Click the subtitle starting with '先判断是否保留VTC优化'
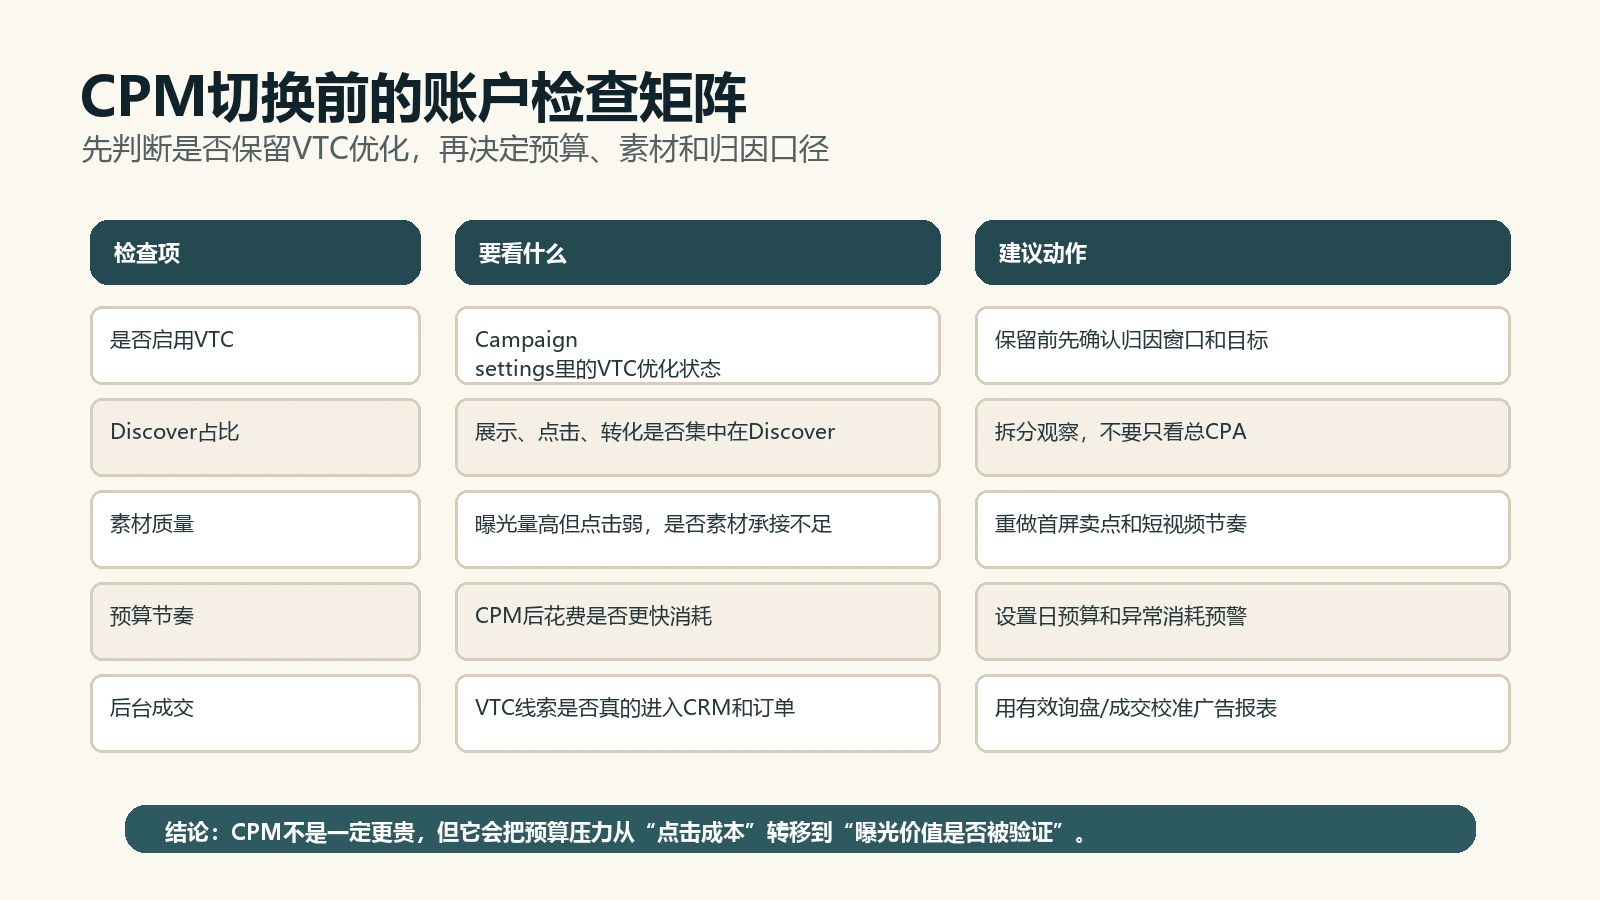The image size is (1600, 900). [455, 149]
